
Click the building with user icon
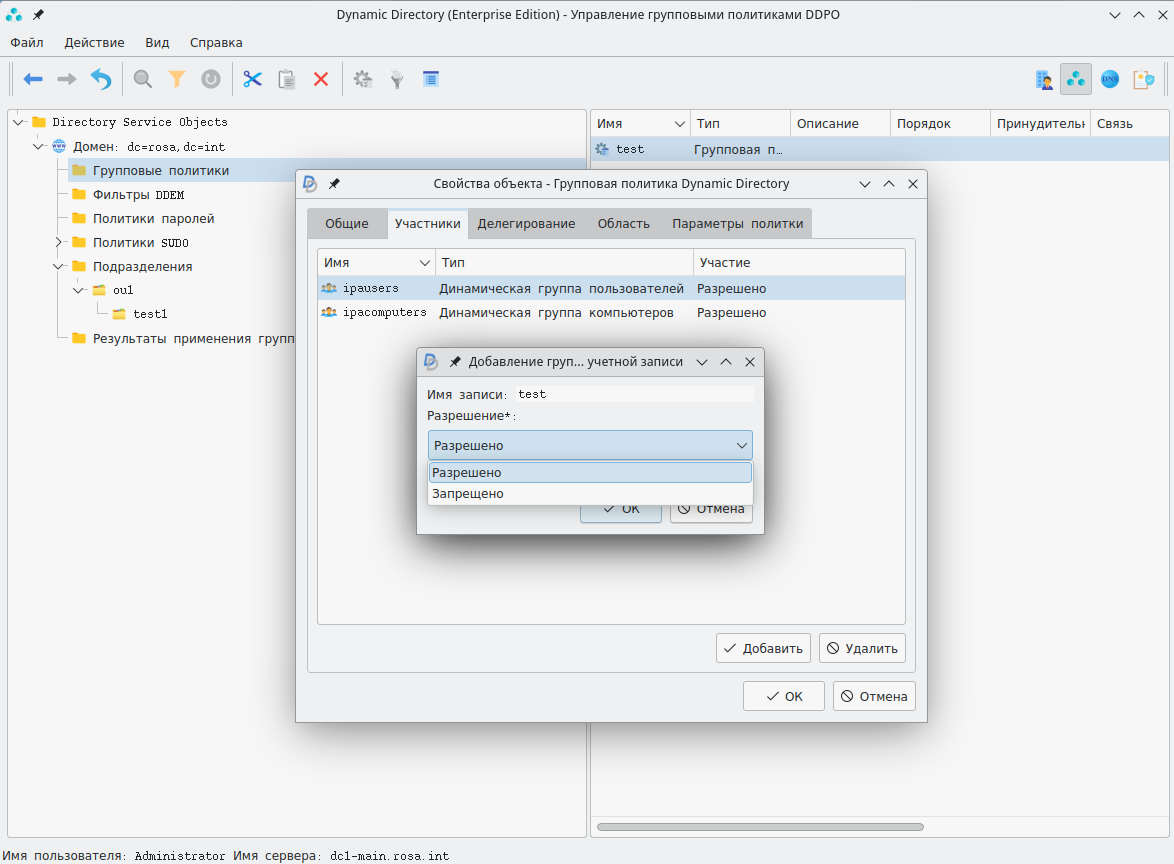(x=1045, y=79)
